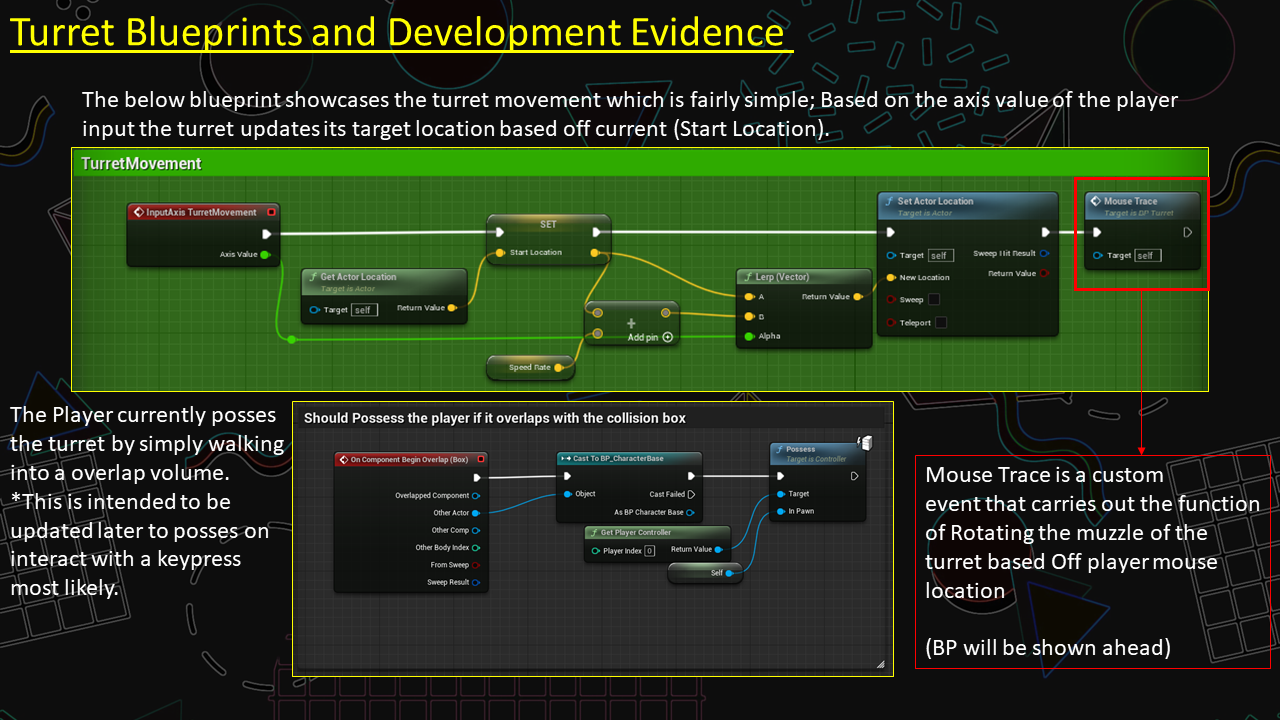
Task: Enable the Sweep checkbox on Set Actor Location
Action: (933, 299)
